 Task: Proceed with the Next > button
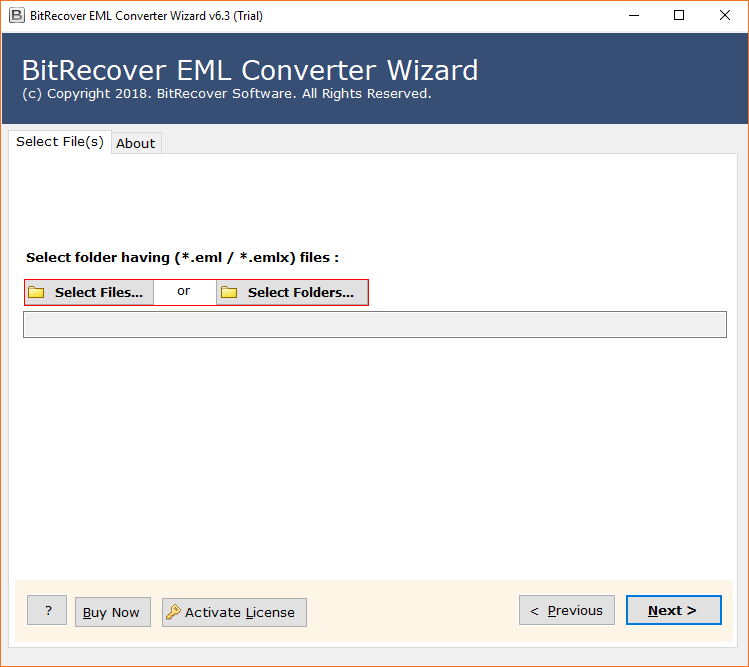(674, 610)
